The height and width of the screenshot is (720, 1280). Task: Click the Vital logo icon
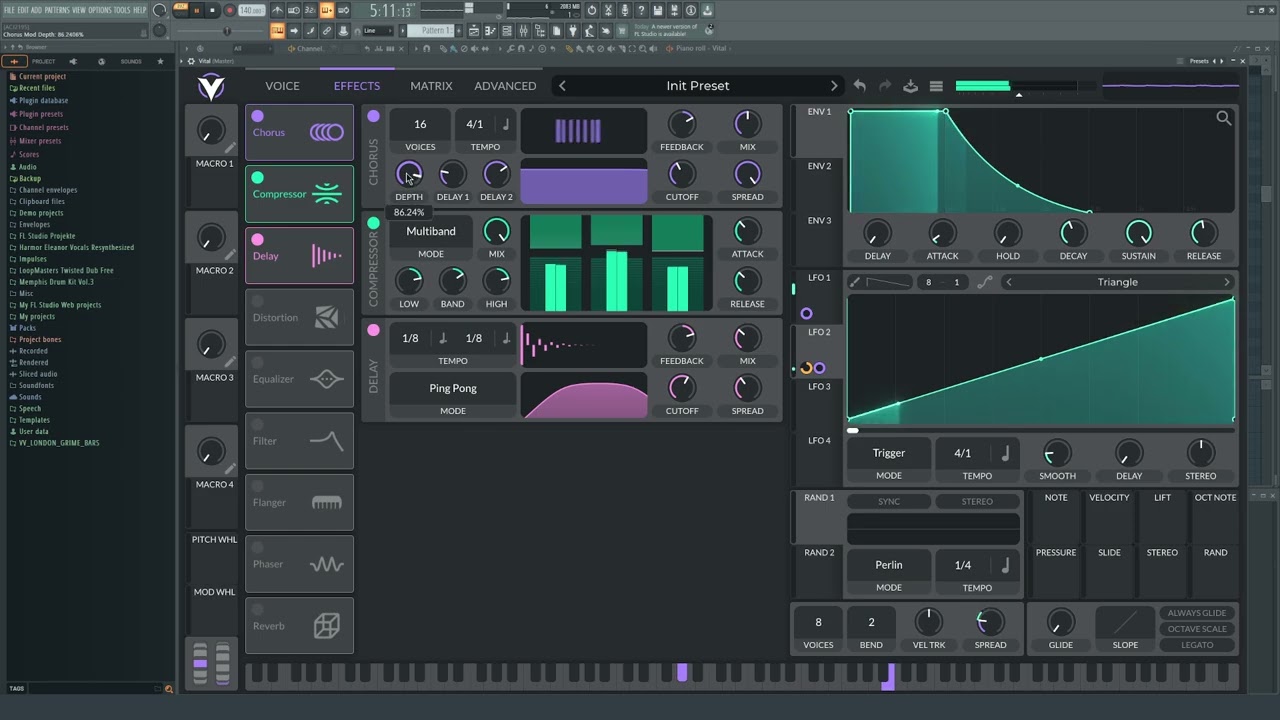(211, 87)
